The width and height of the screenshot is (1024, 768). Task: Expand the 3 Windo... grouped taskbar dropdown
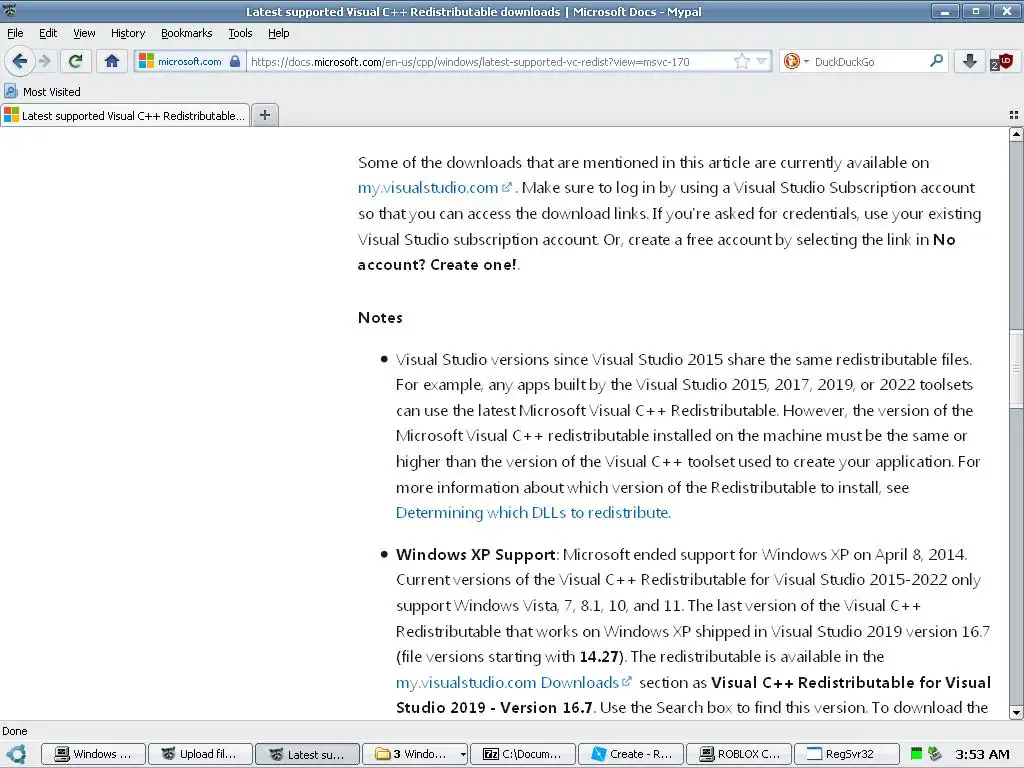pyautogui.click(x=462, y=754)
